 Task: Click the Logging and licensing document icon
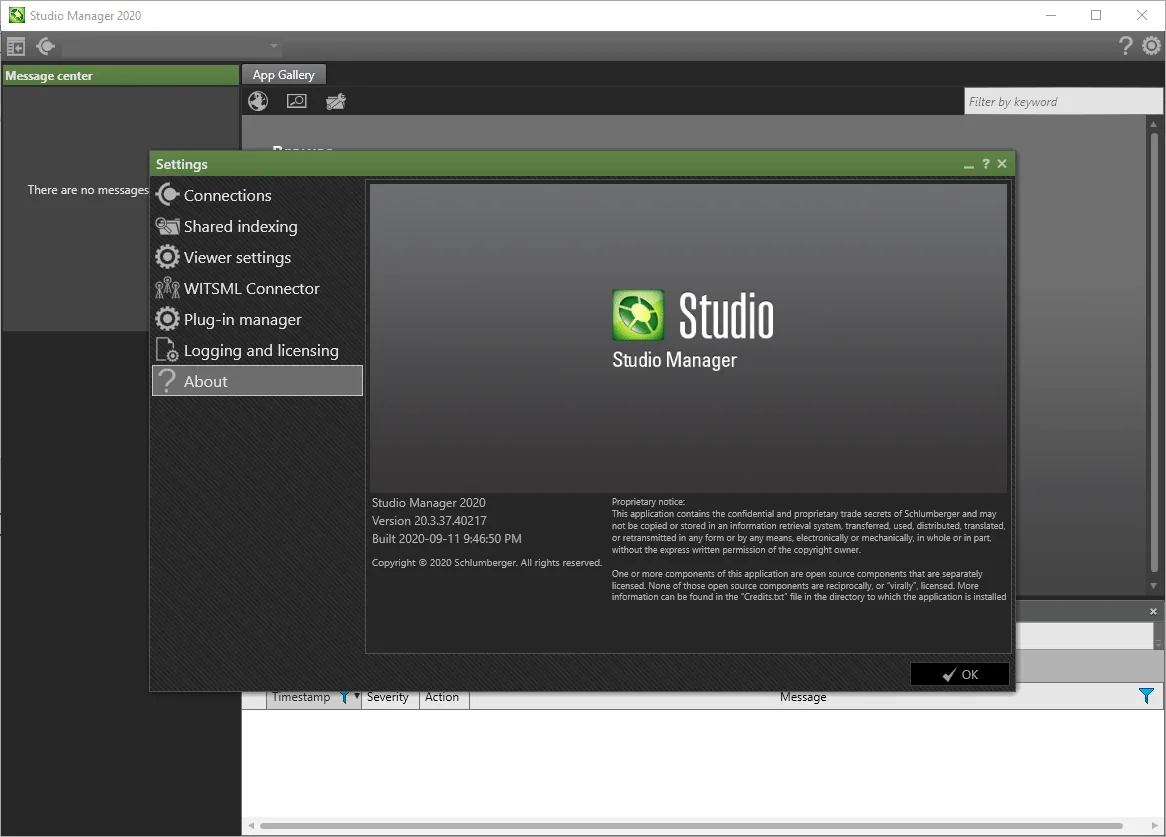[x=167, y=349]
